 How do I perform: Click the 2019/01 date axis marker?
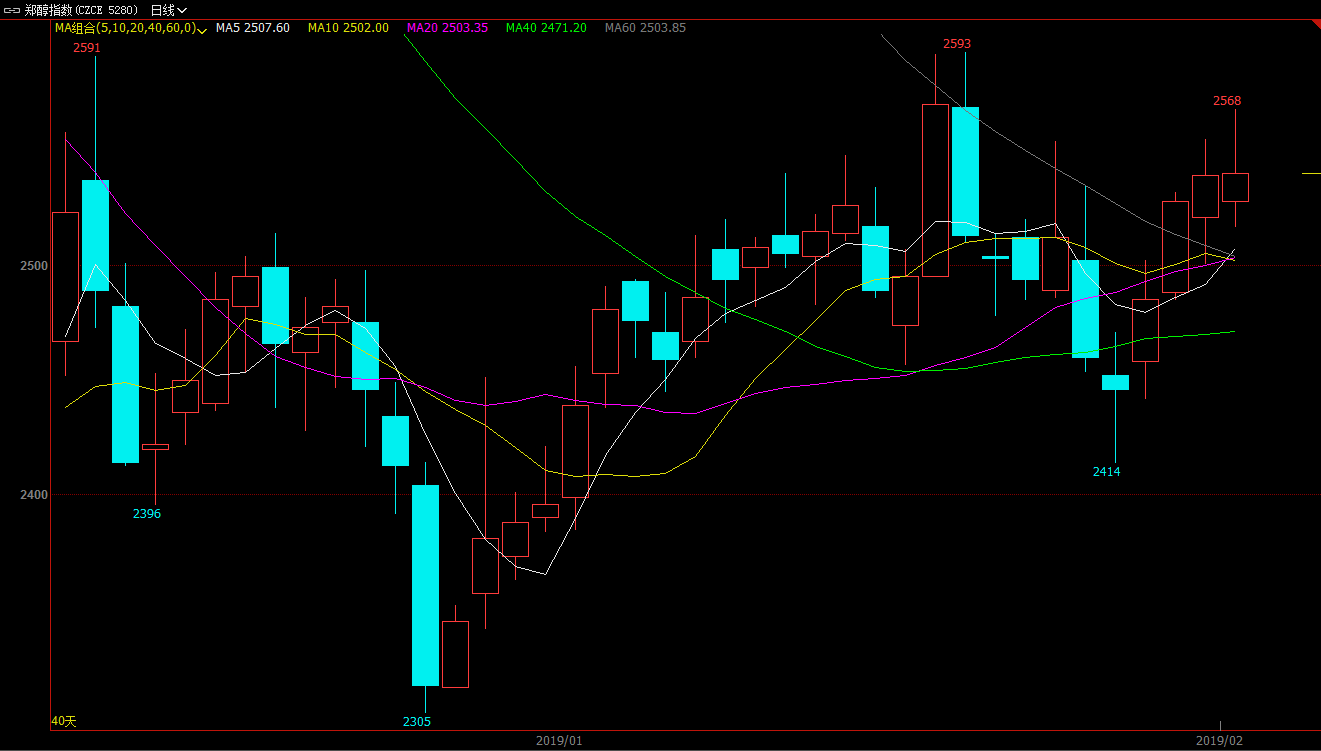pos(559,741)
